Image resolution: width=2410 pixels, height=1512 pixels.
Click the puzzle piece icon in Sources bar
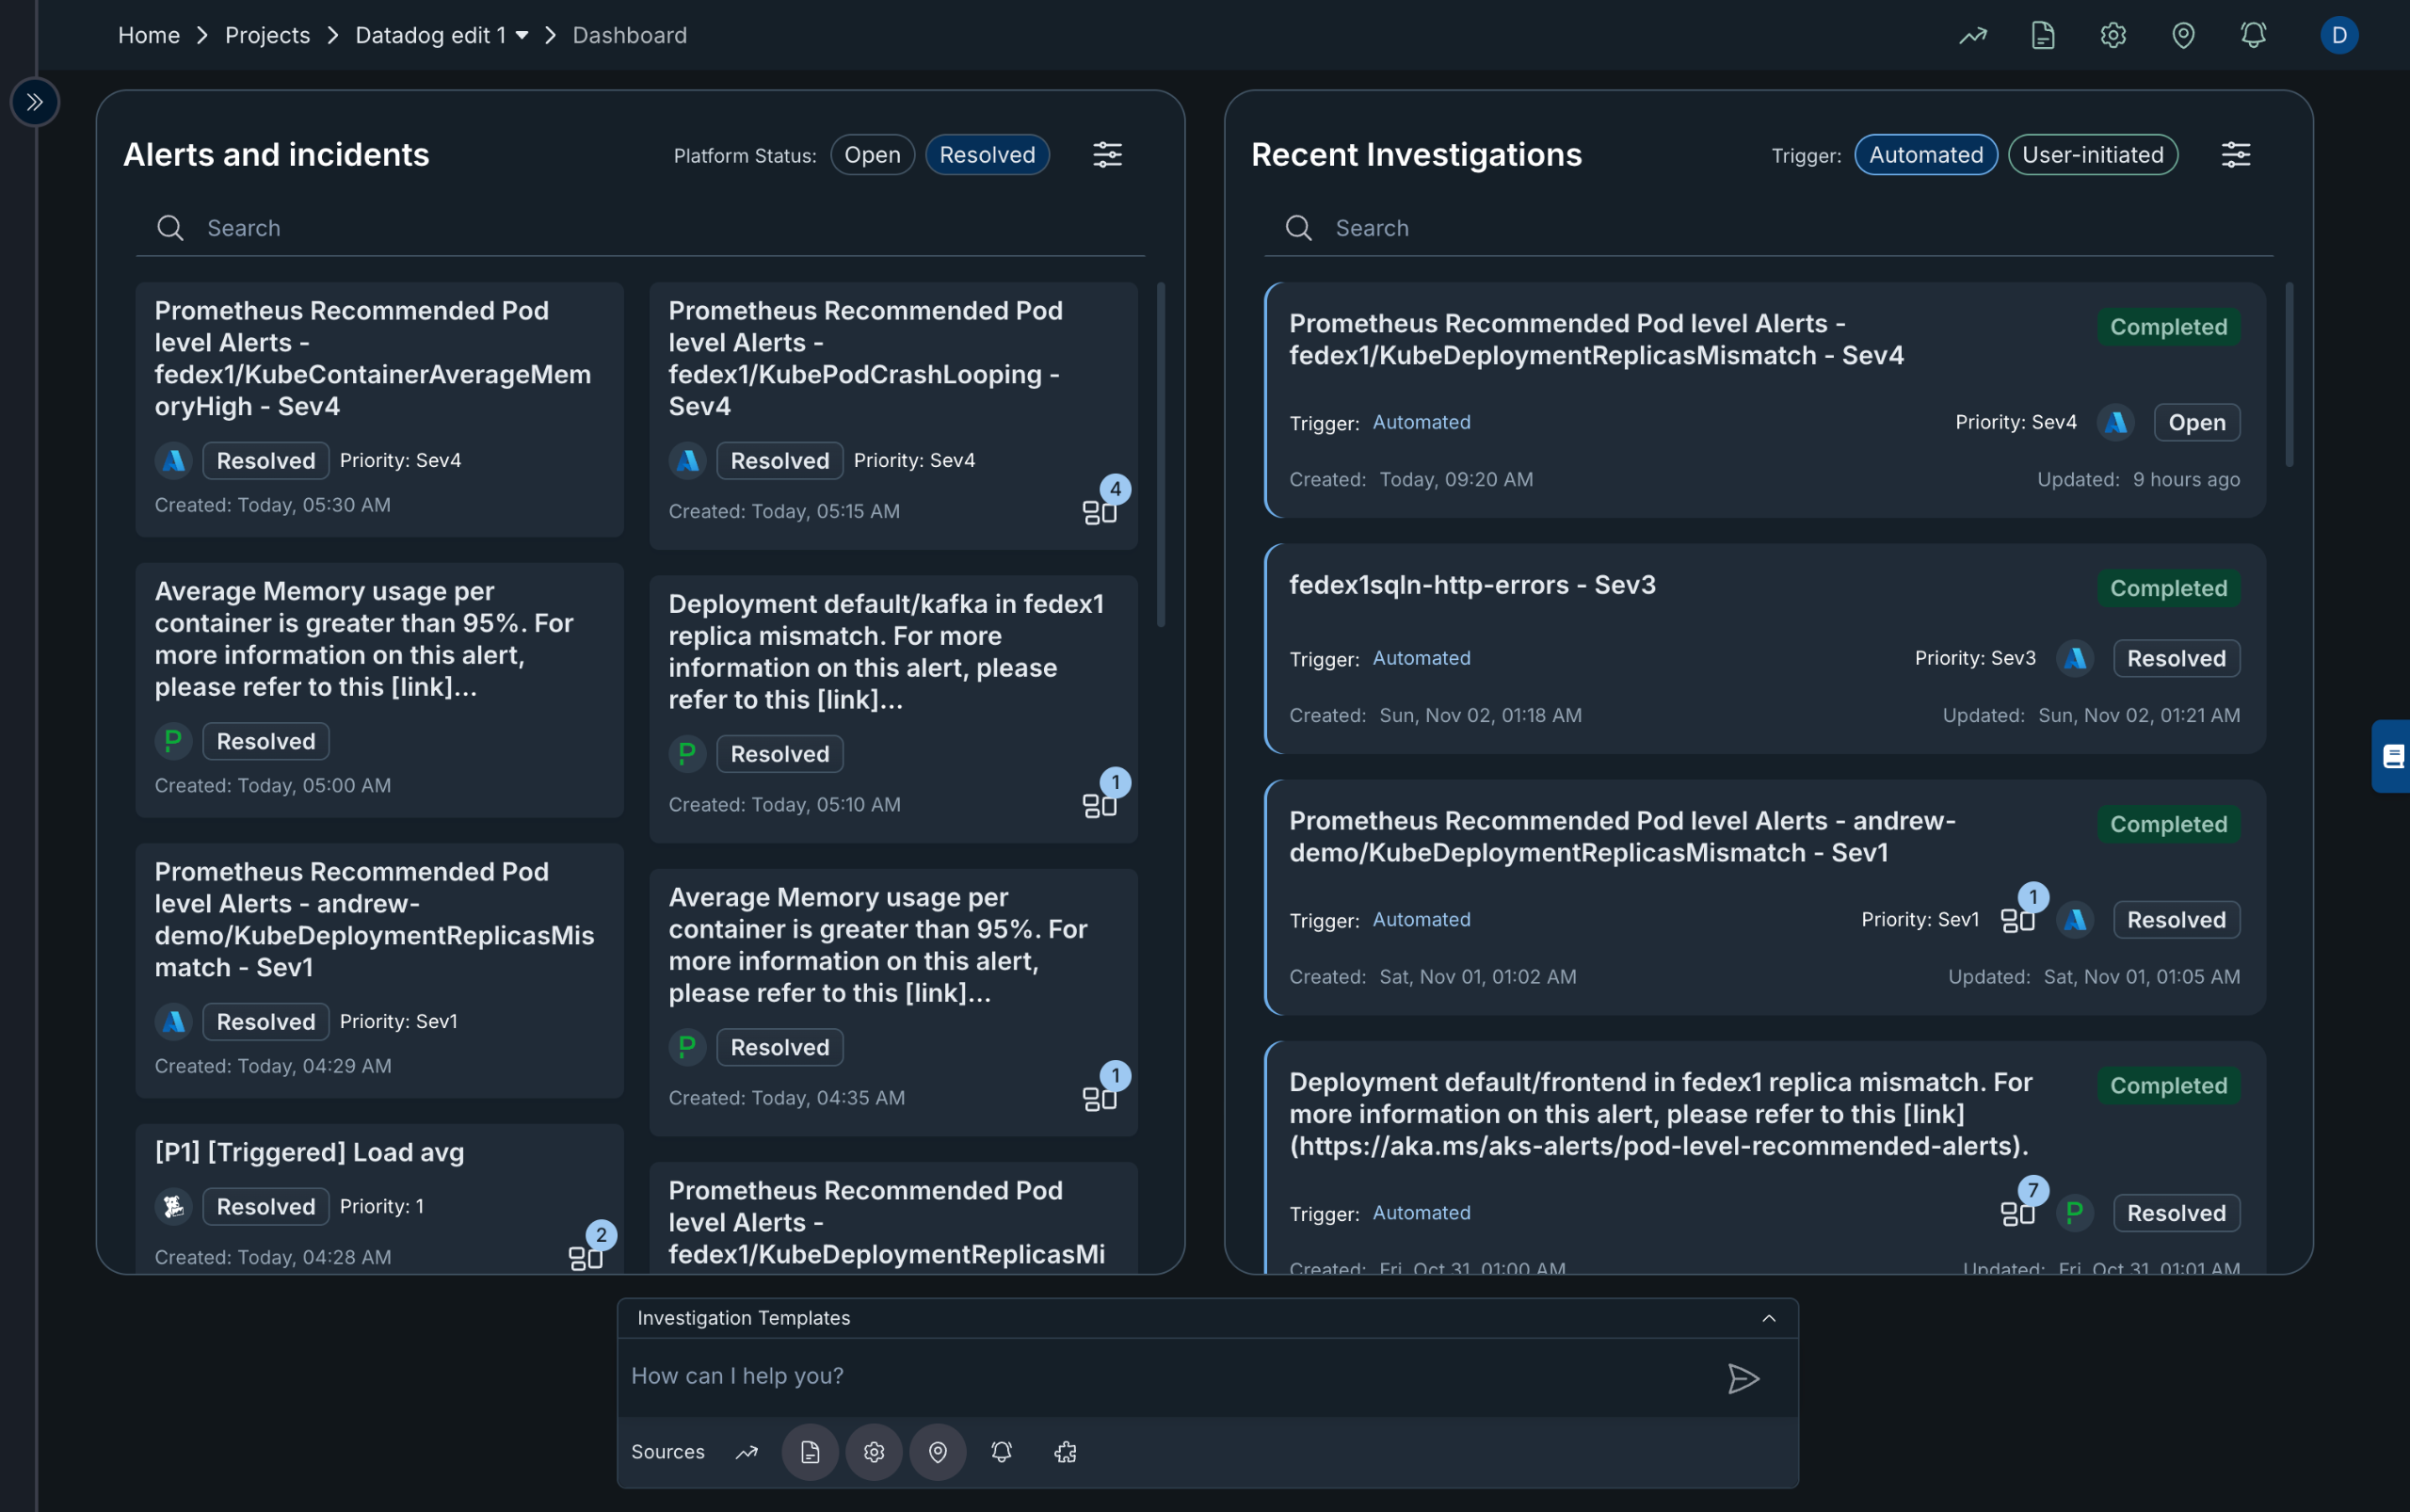click(1065, 1452)
